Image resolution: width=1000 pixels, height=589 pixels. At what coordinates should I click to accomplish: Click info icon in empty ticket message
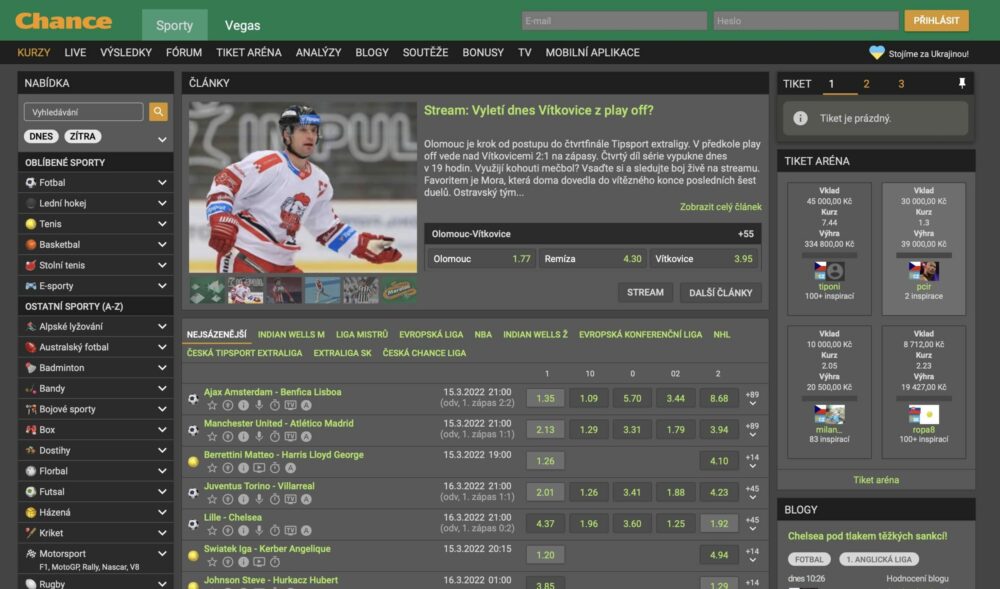pos(800,118)
